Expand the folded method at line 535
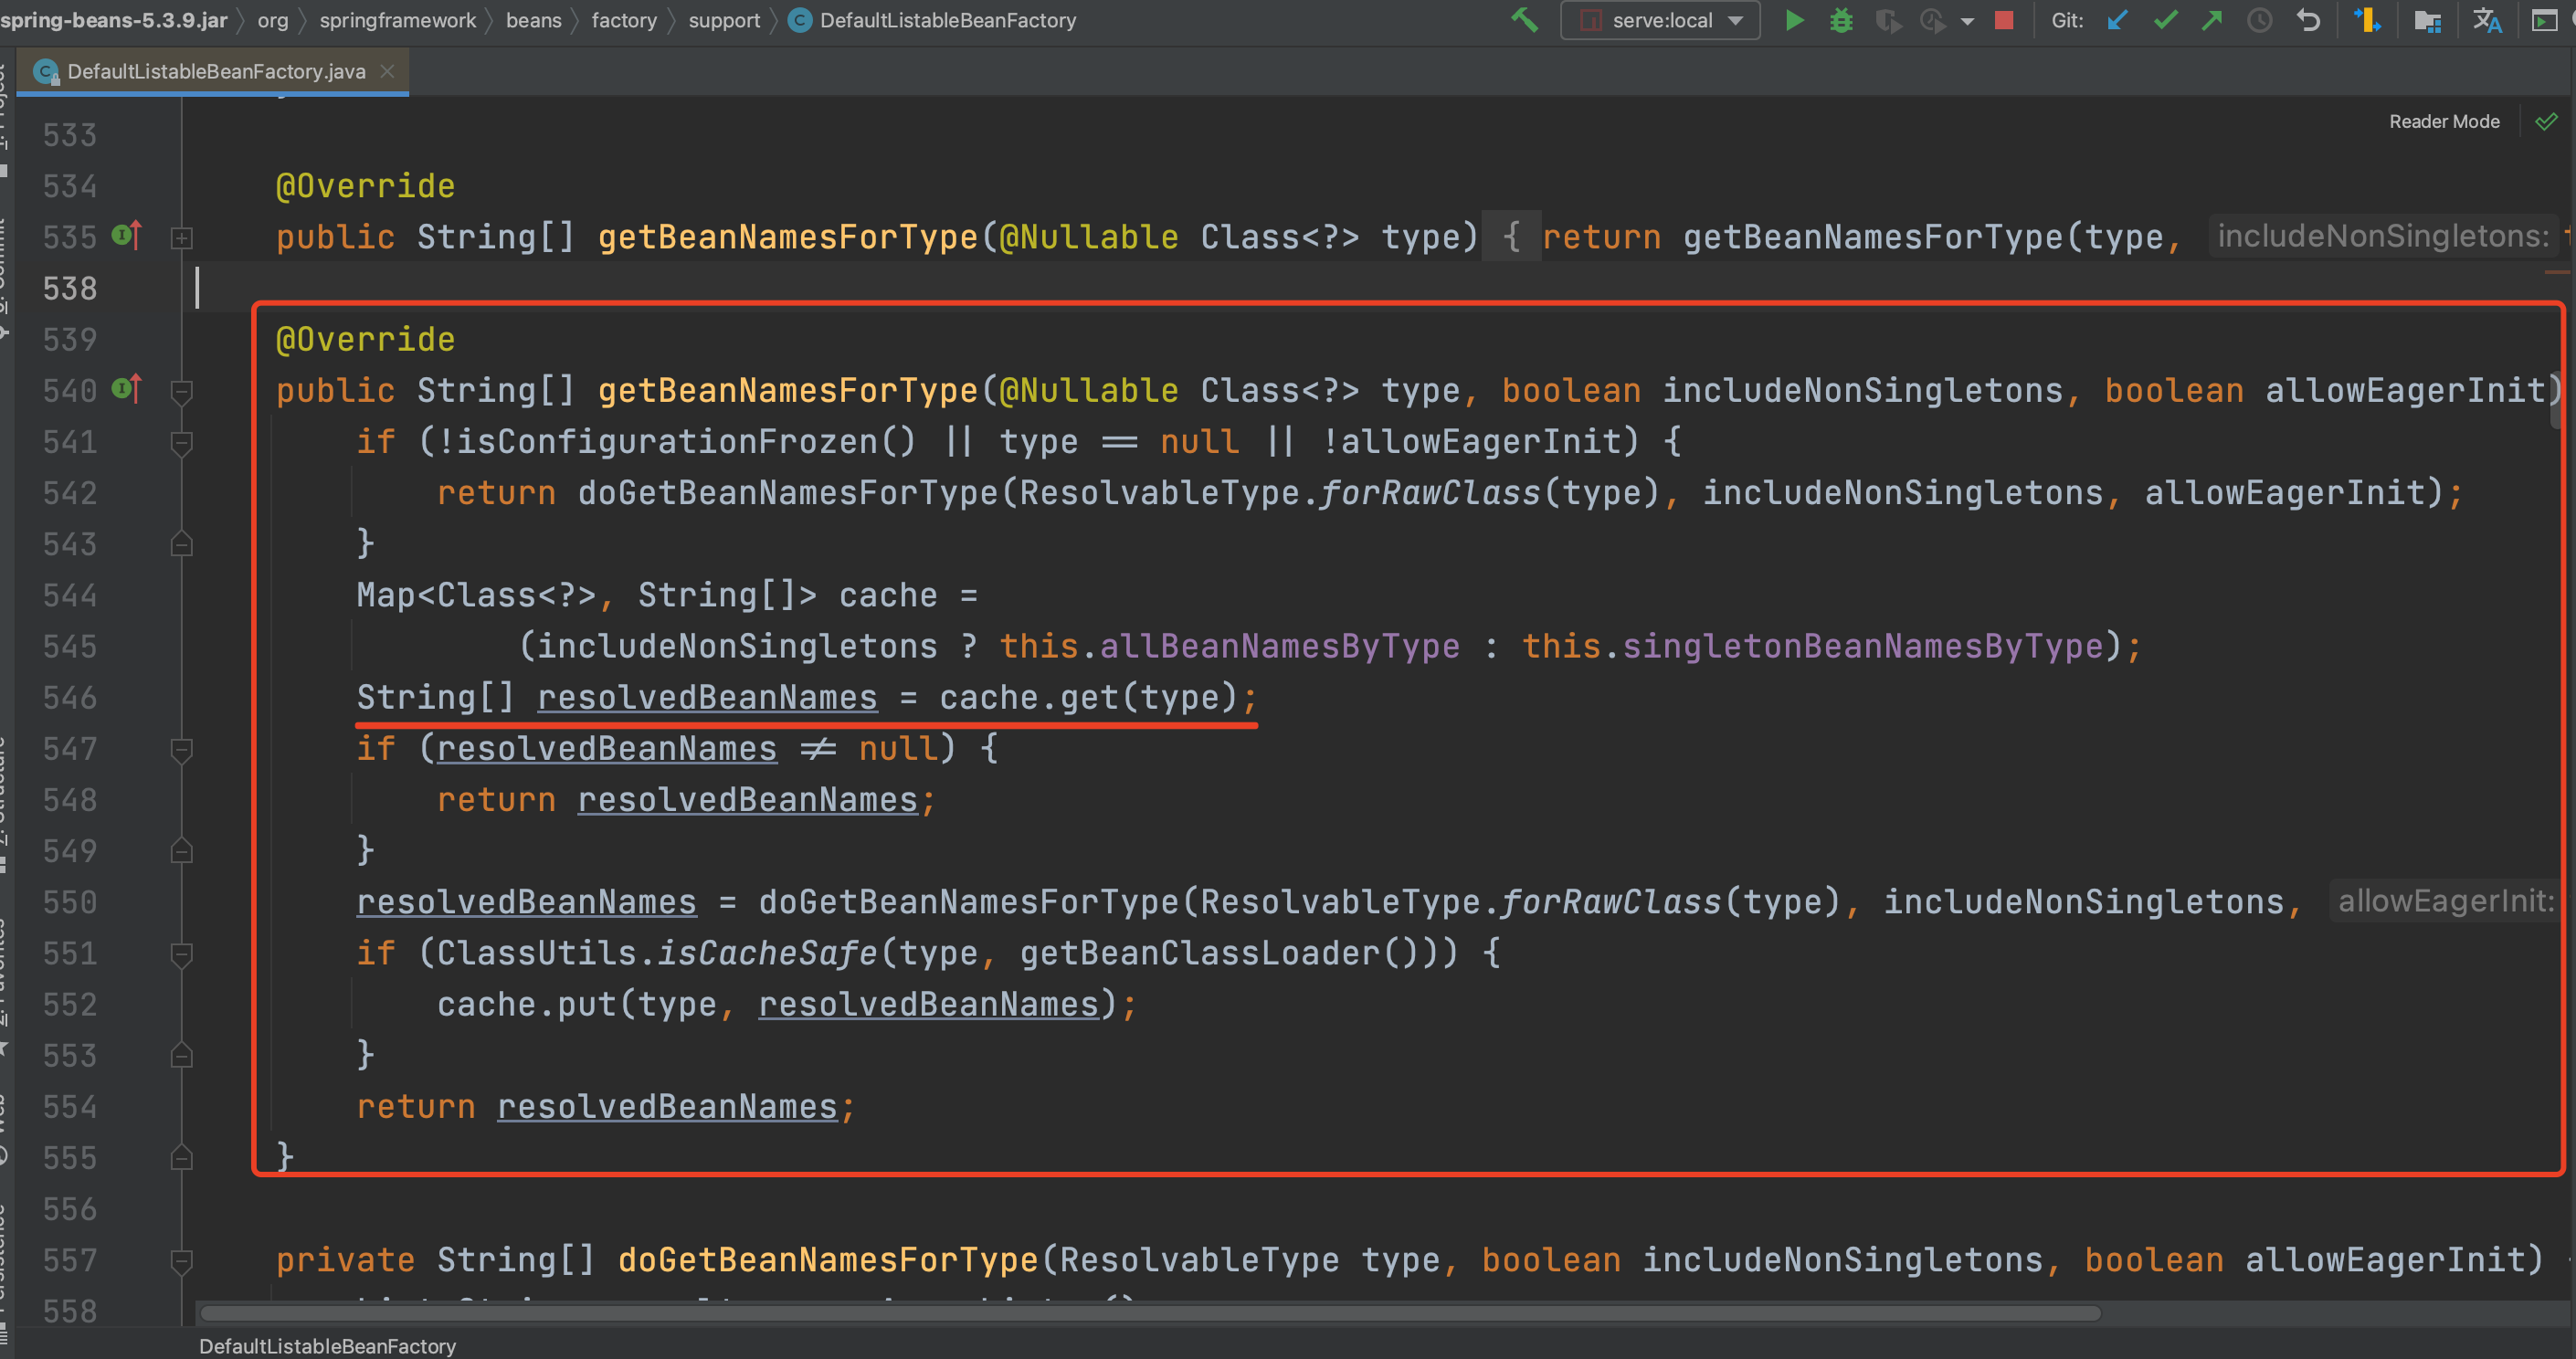The height and width of the screenshot is (1359, 2576). [x=182, y=238]
